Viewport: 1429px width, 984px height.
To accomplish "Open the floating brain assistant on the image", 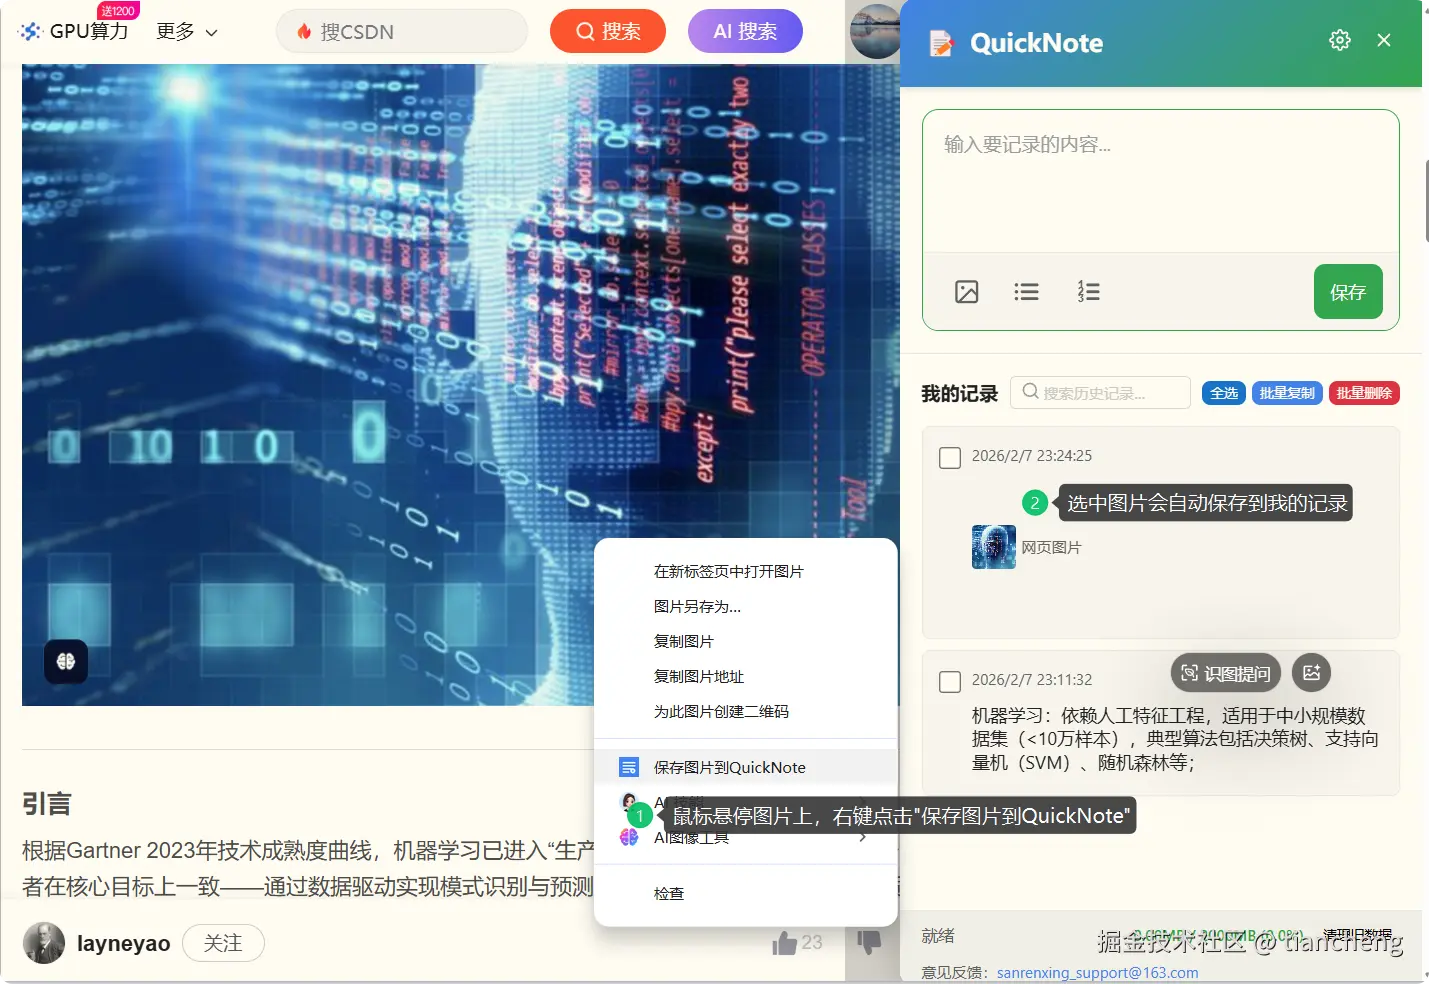I will click(64, 661).
